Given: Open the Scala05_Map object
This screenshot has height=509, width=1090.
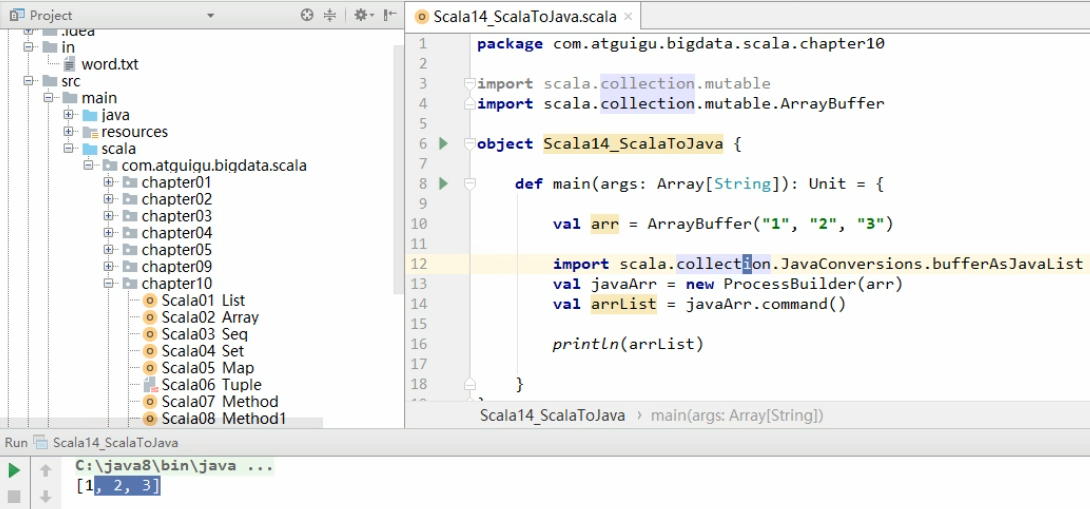Looking at the screenshot, I should (207, 368).
